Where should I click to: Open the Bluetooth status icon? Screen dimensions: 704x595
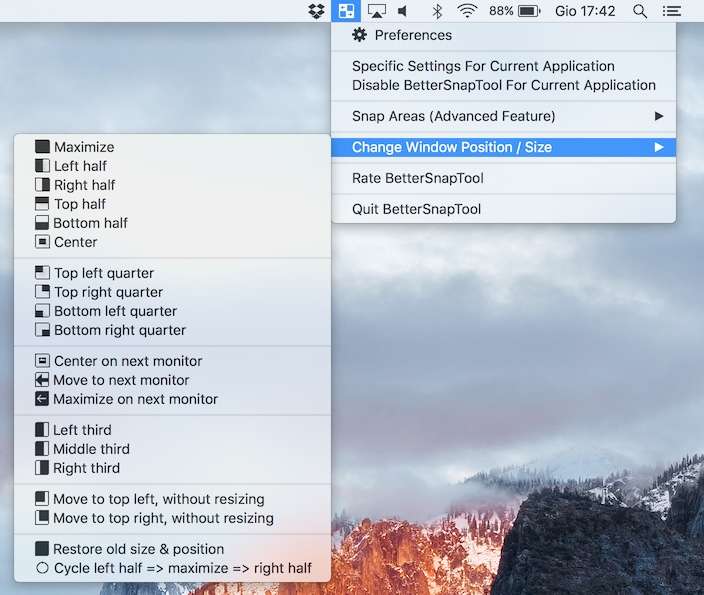(x=437, y=11)
